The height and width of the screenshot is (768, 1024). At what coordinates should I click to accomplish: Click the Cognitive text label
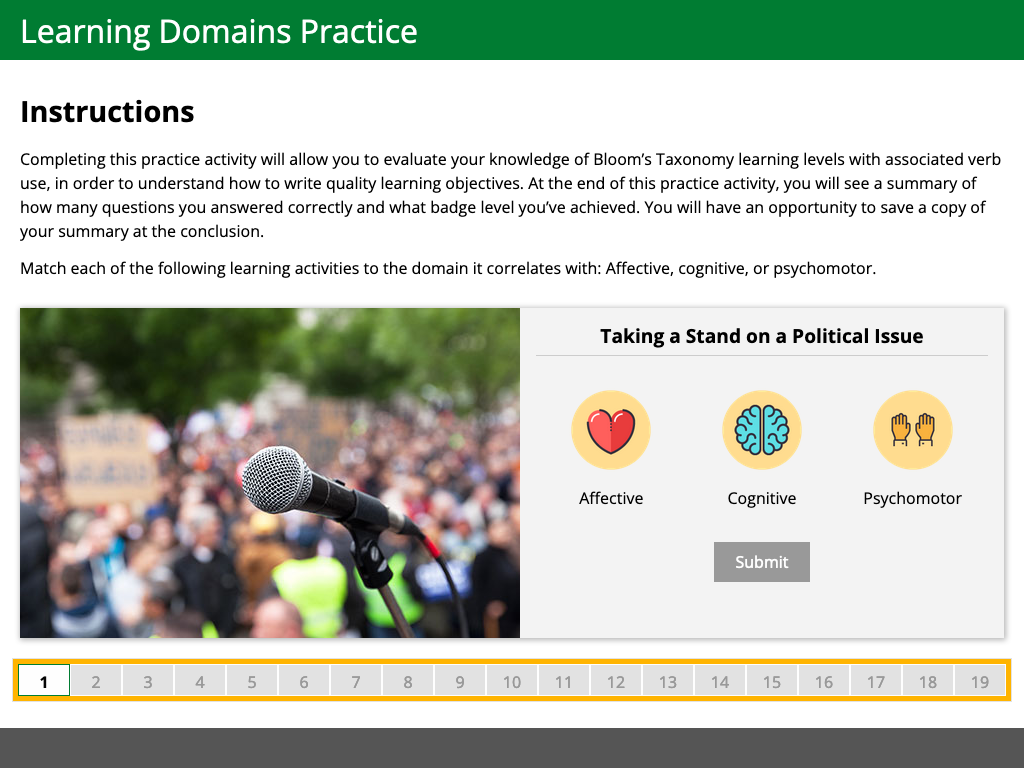[762, 498]
